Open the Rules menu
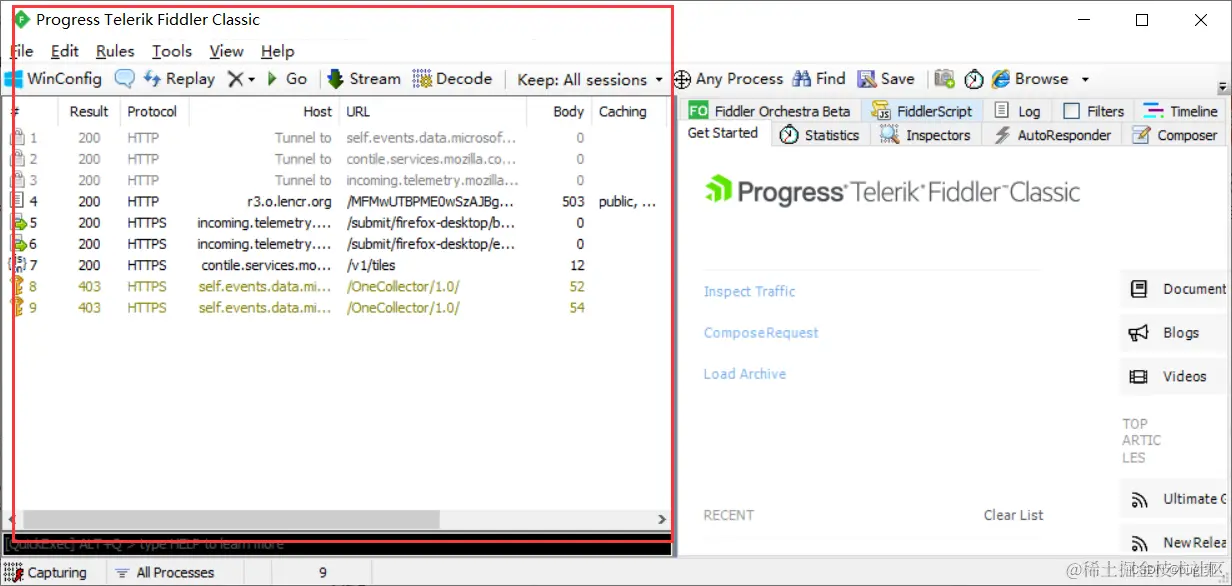Image resolution: width=1232 pixels, height=586 pixels. pyautogui.click(x=115, y=51)
